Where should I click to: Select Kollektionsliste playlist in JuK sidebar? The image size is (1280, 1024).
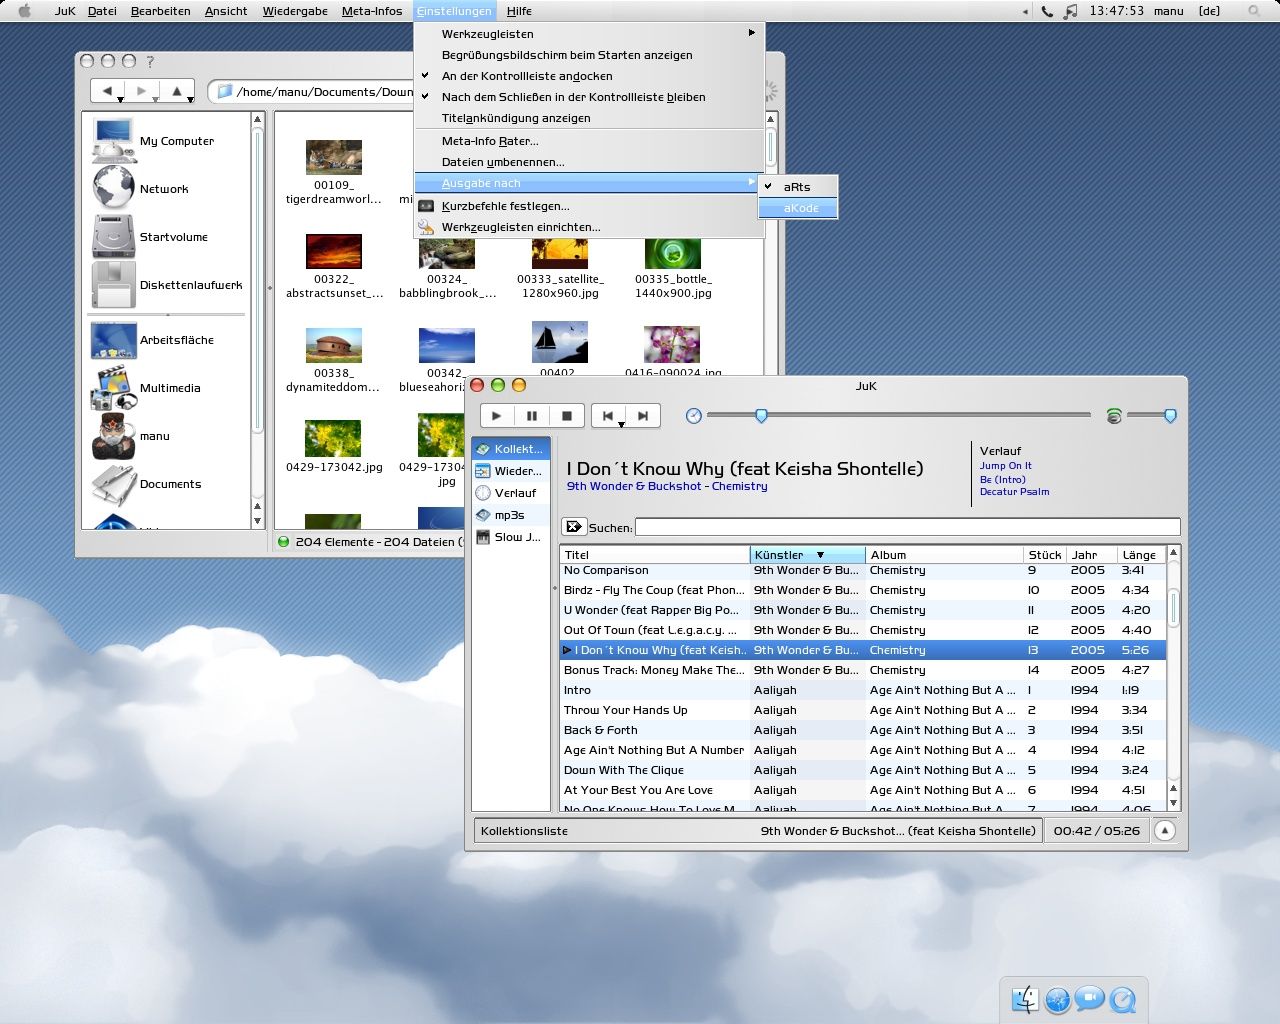pos(510,449)
